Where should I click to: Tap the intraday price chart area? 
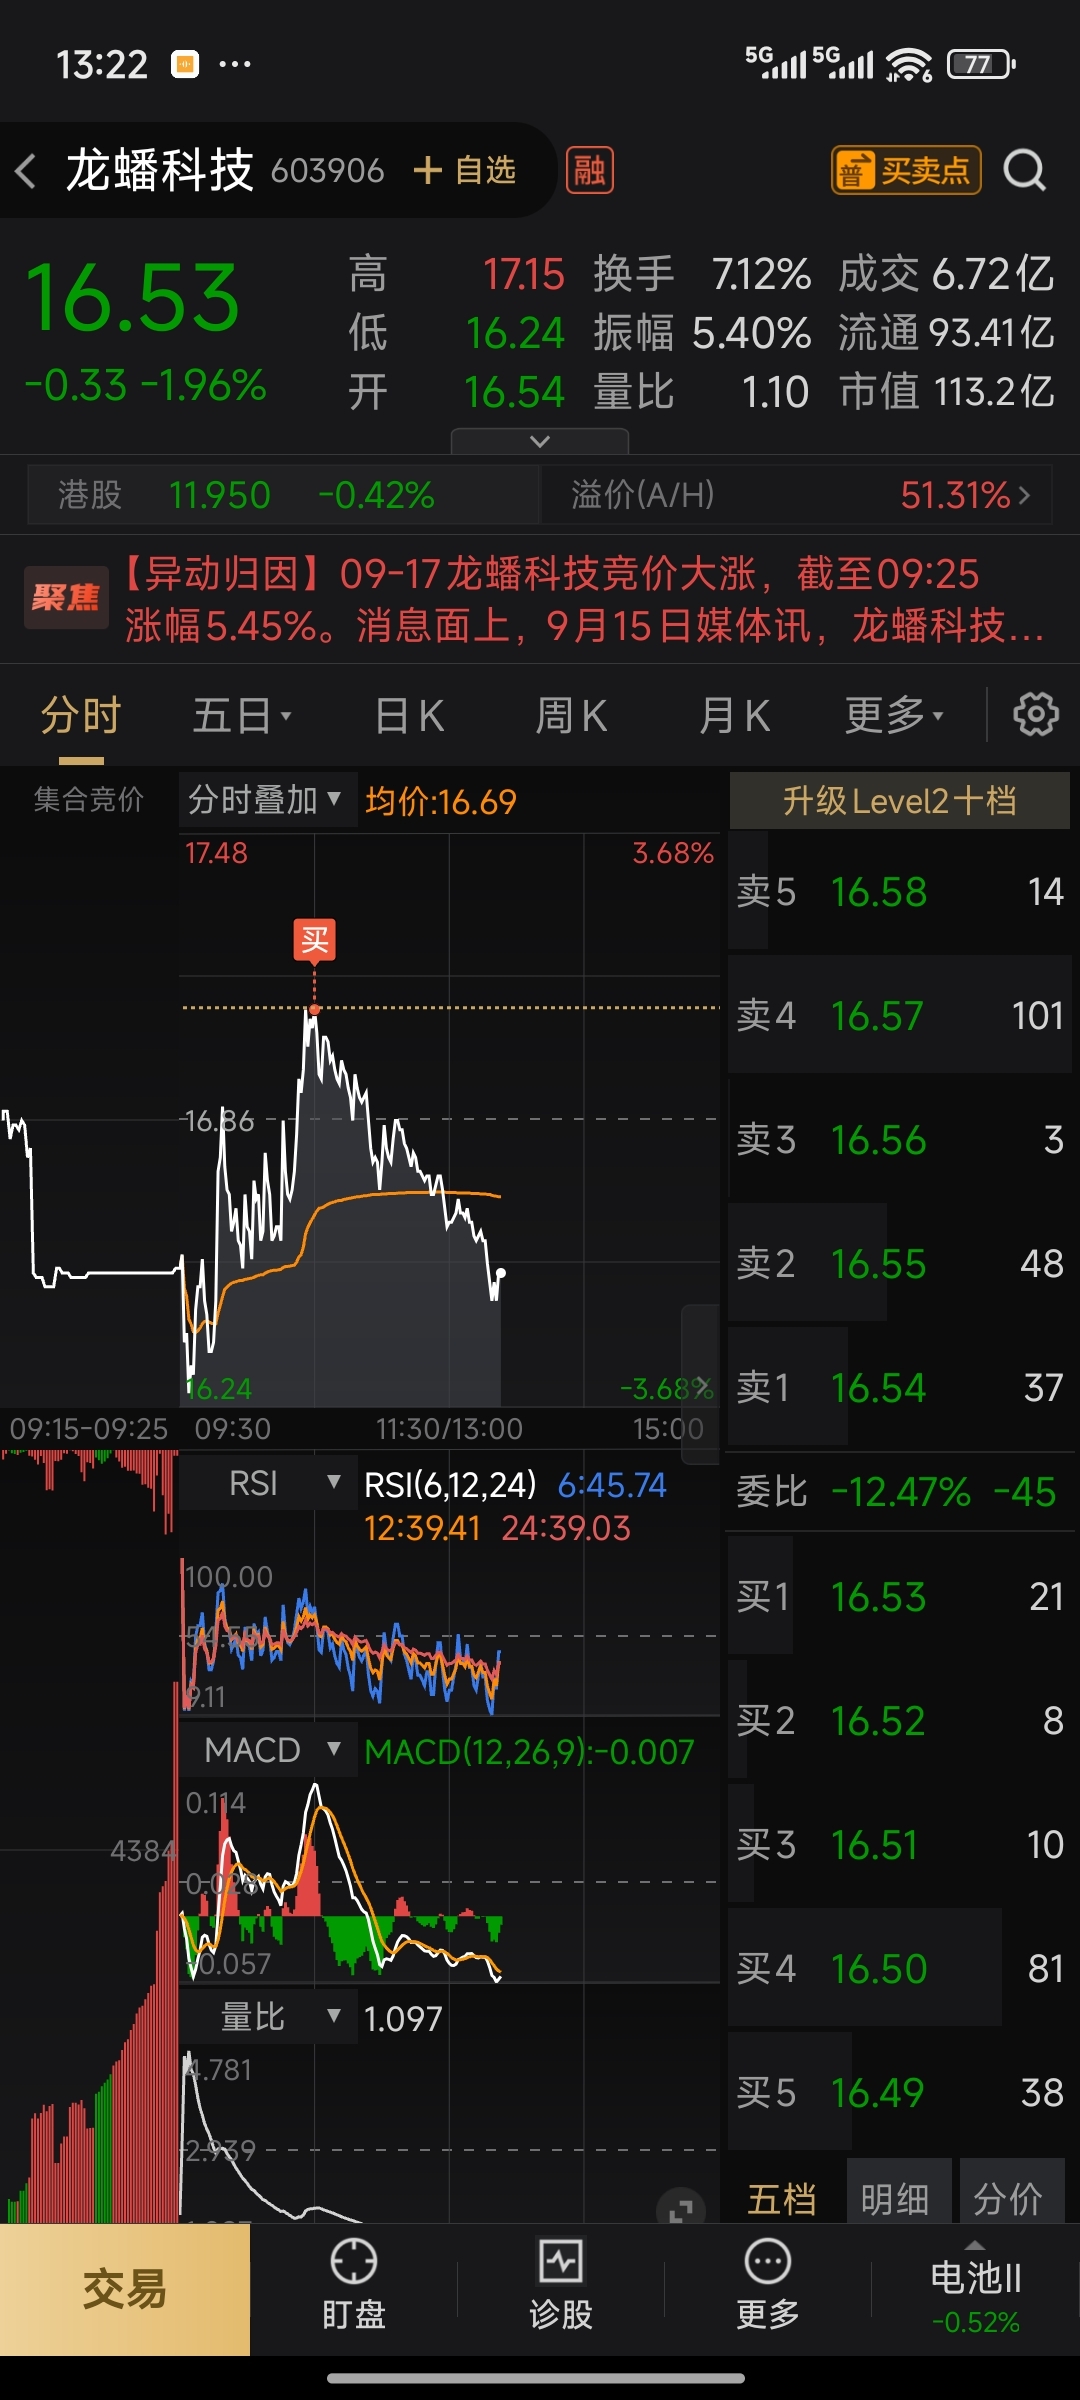click(450, 1120)
